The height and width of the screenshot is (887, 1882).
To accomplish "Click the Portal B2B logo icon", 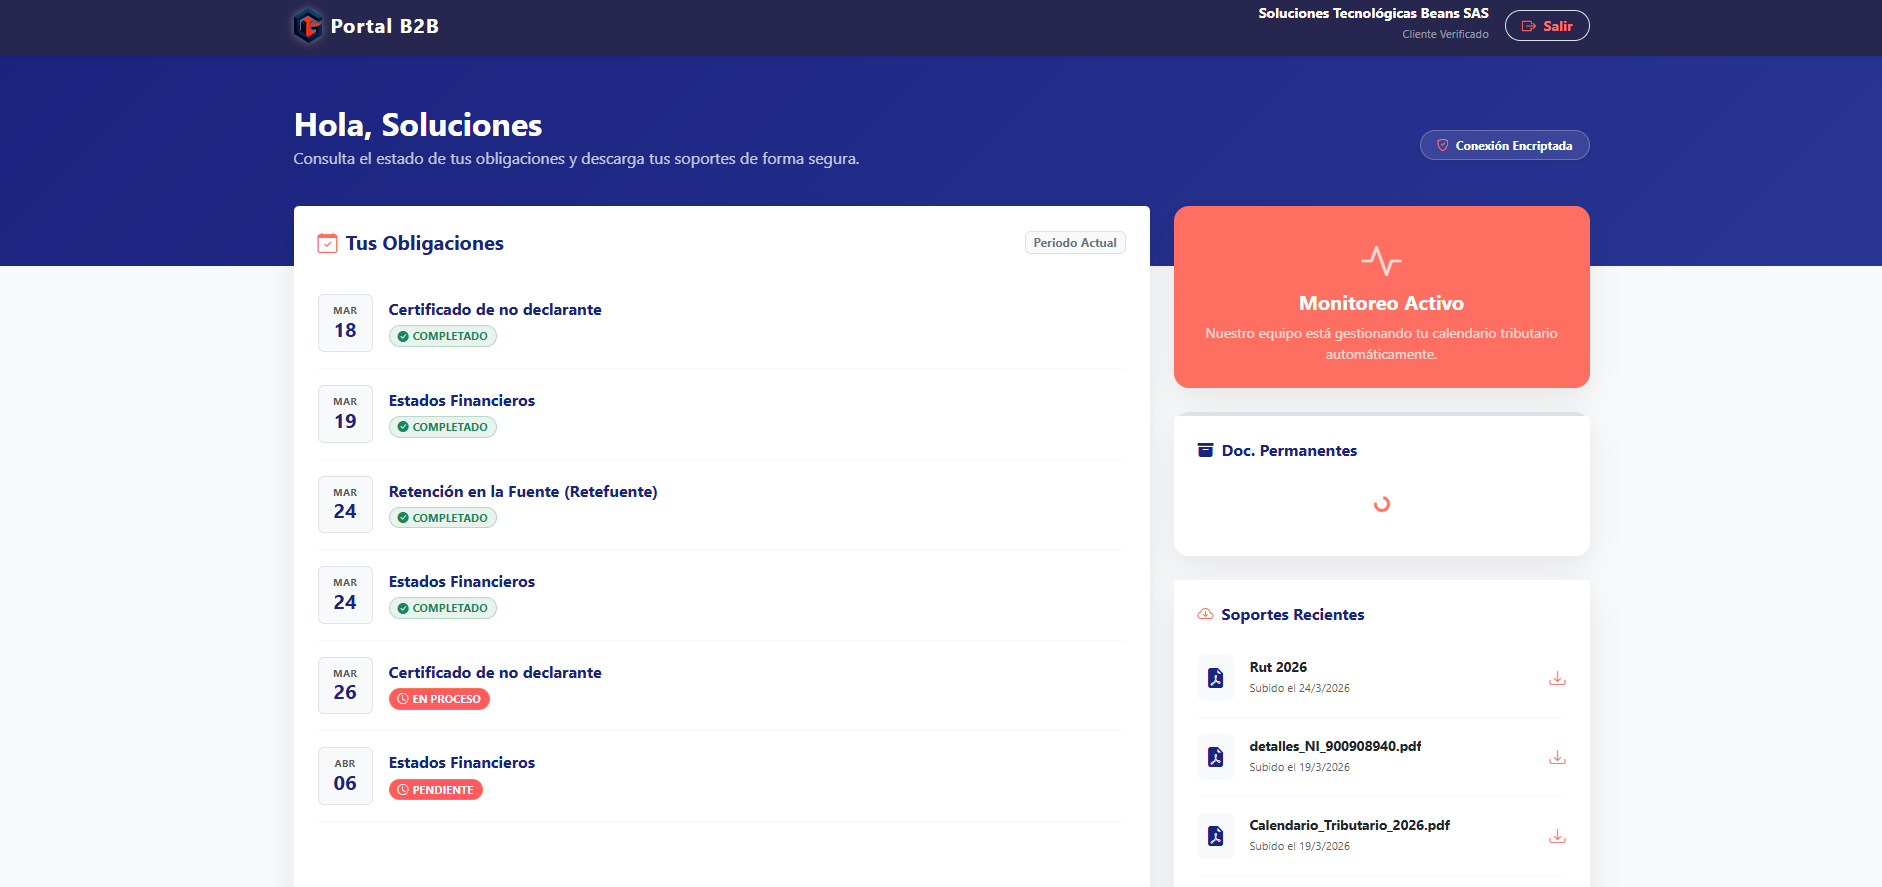I will tap(308, 26).
